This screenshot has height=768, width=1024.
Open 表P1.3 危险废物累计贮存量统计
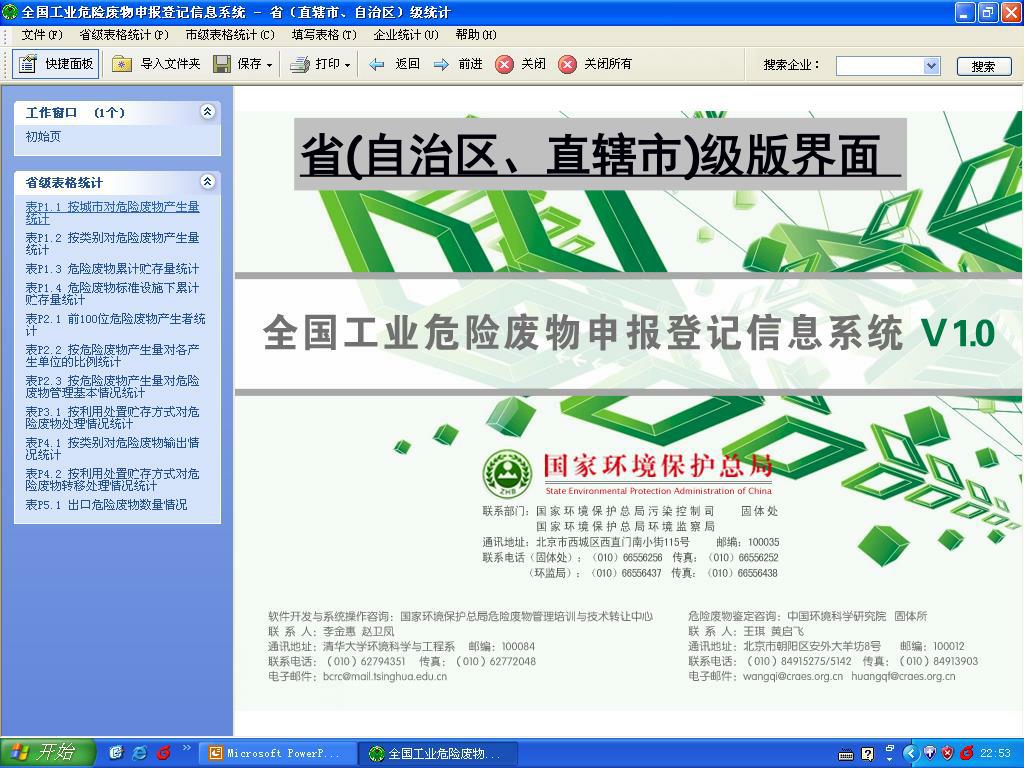point(112,268)
